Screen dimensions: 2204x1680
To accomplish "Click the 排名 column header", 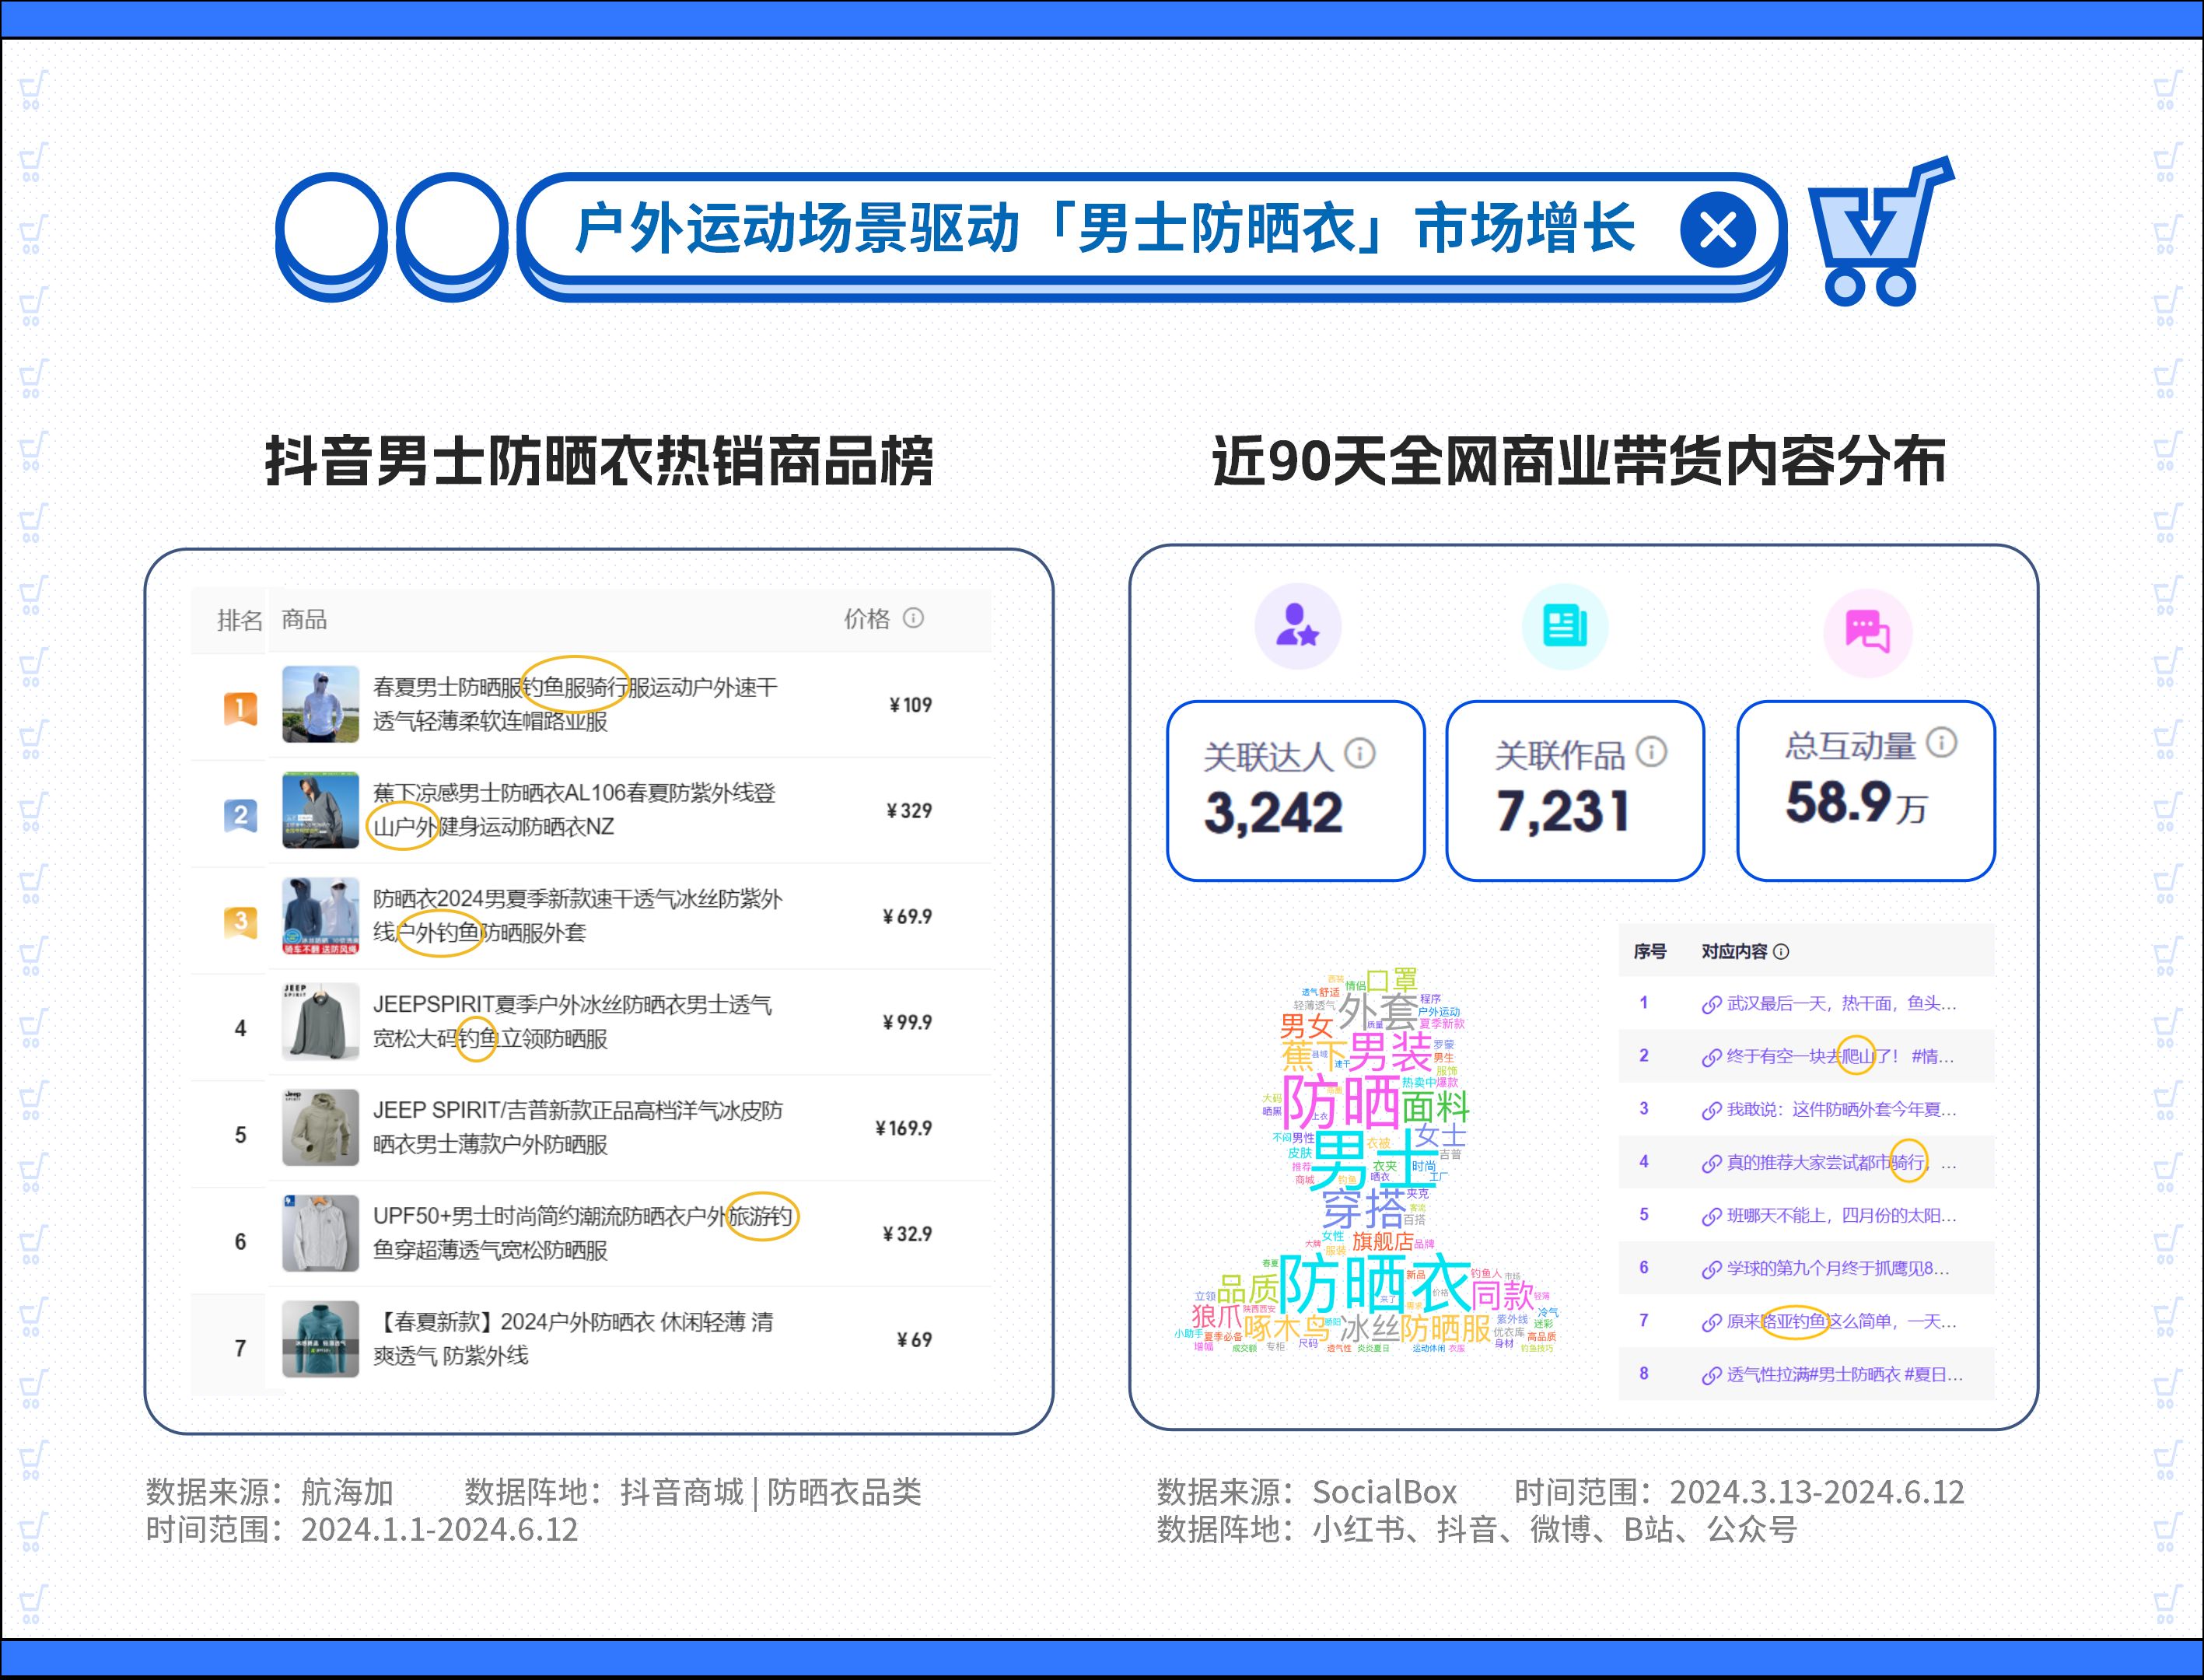I will (x=239, y=620).
